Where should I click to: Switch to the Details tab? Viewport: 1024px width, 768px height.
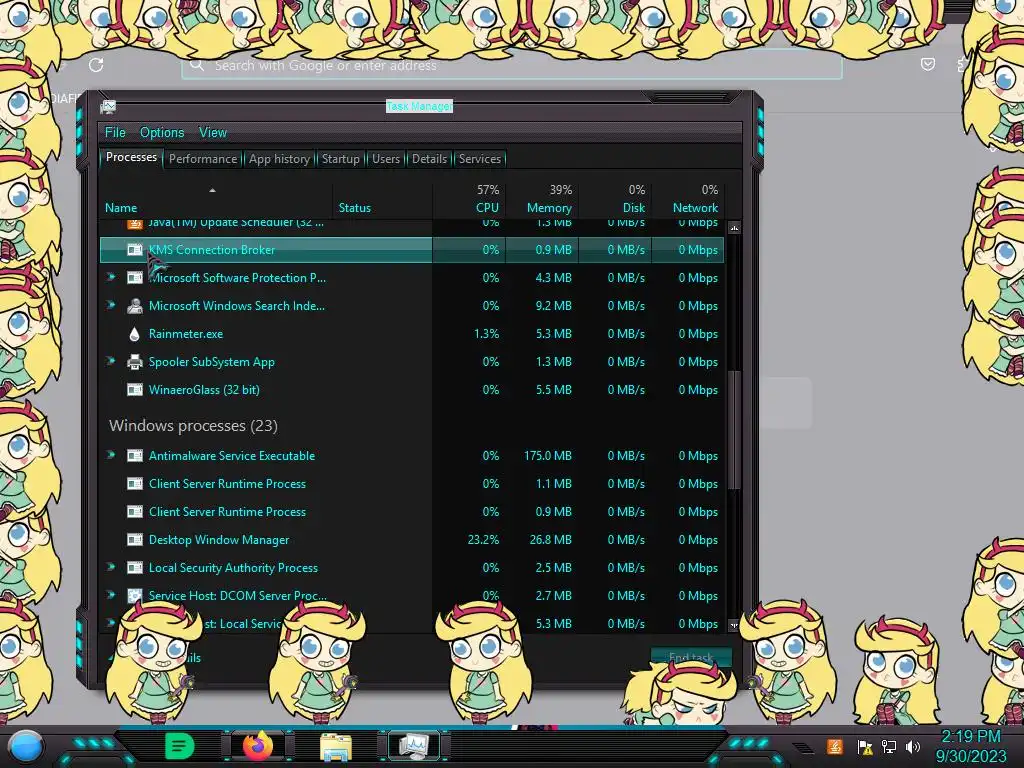coord(429,159)
